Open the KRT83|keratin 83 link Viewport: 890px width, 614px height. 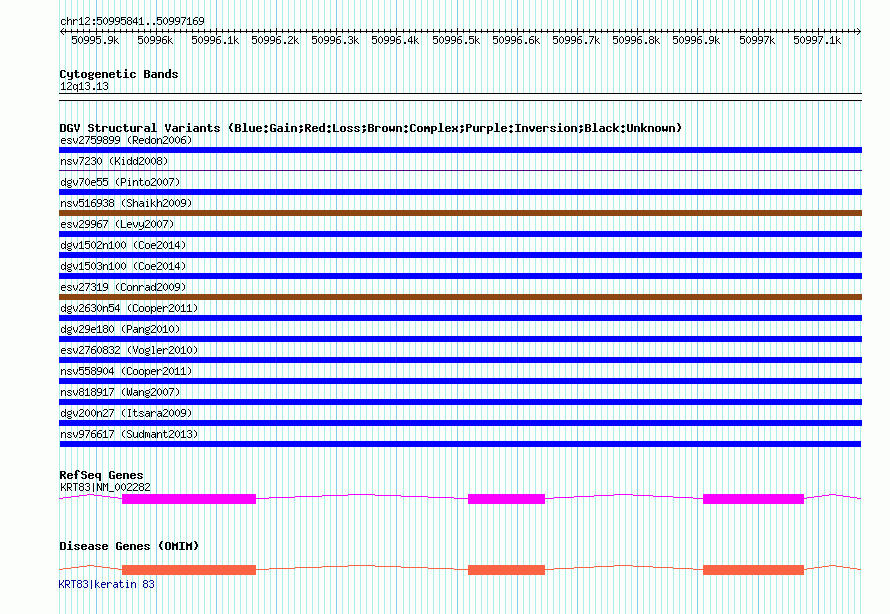[107, 584]
